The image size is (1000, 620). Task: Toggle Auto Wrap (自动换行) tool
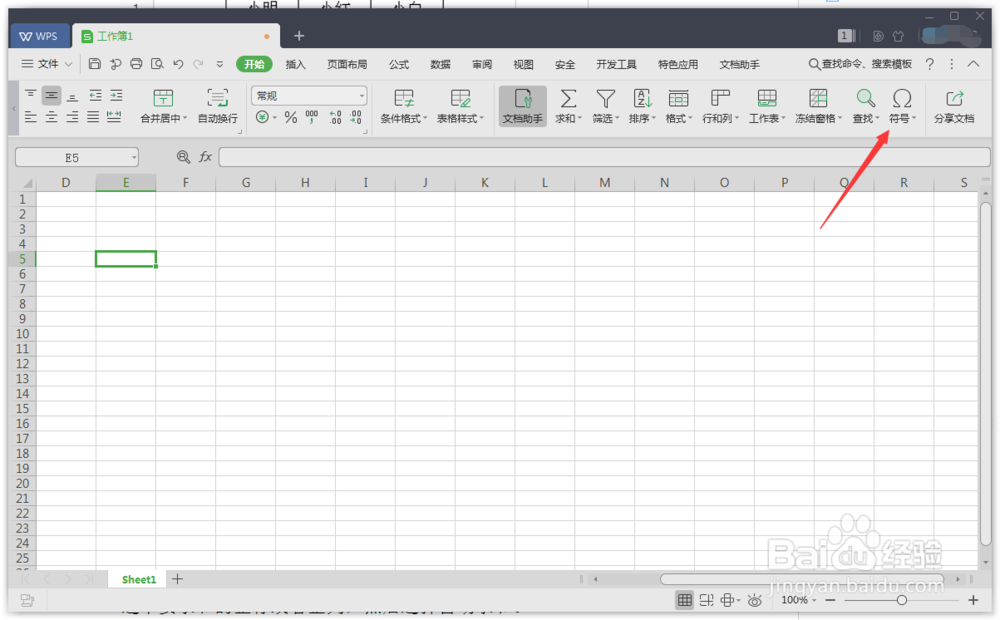pos(217,107)
